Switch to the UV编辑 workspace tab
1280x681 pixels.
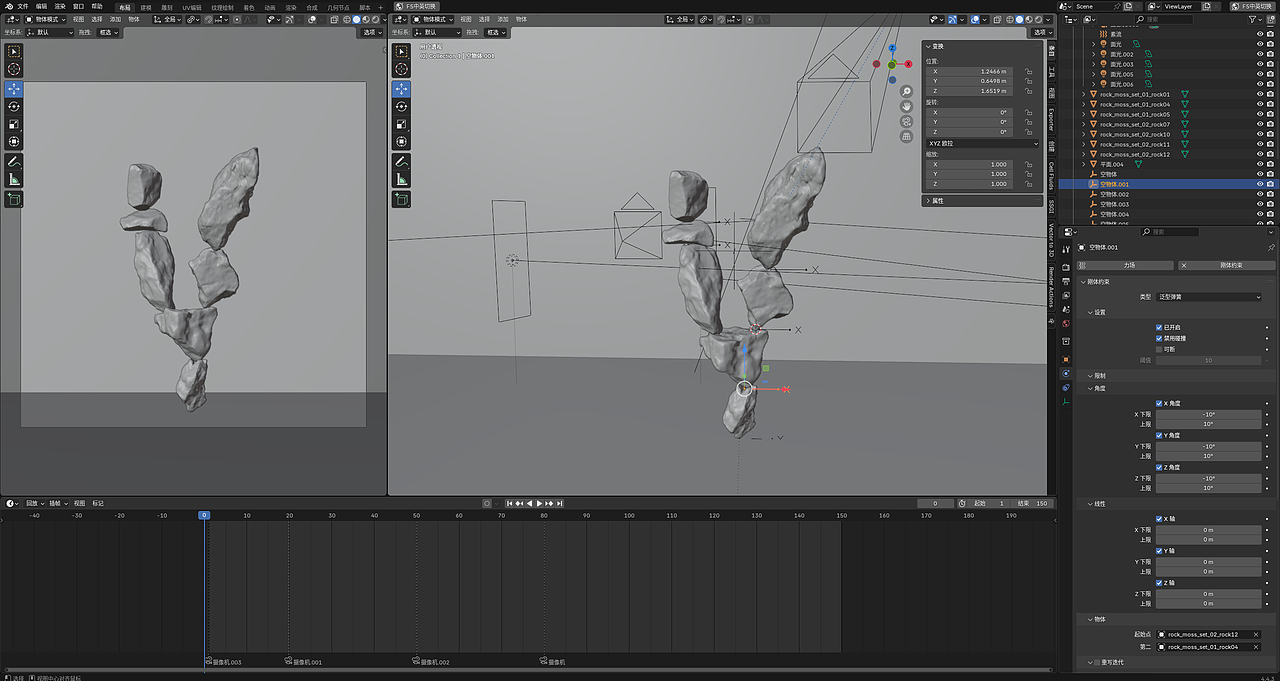191,7
